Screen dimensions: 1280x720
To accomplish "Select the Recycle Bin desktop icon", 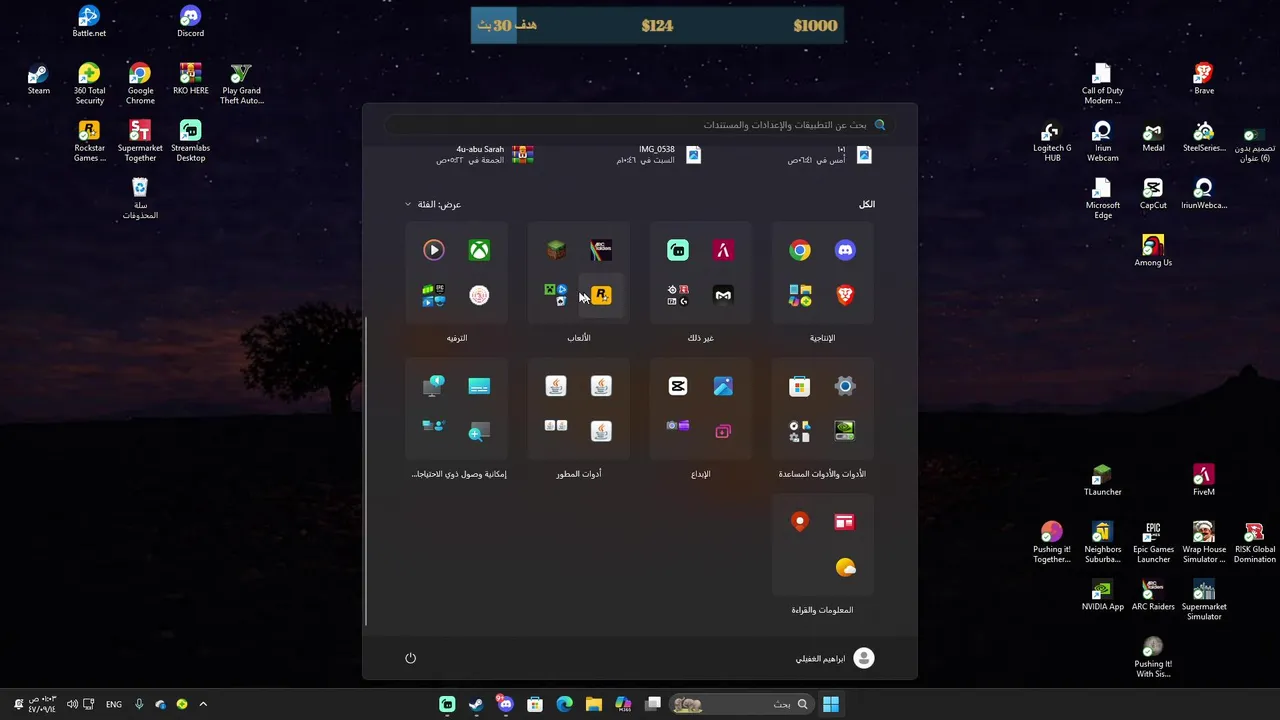I will click(x=140, y=198).
